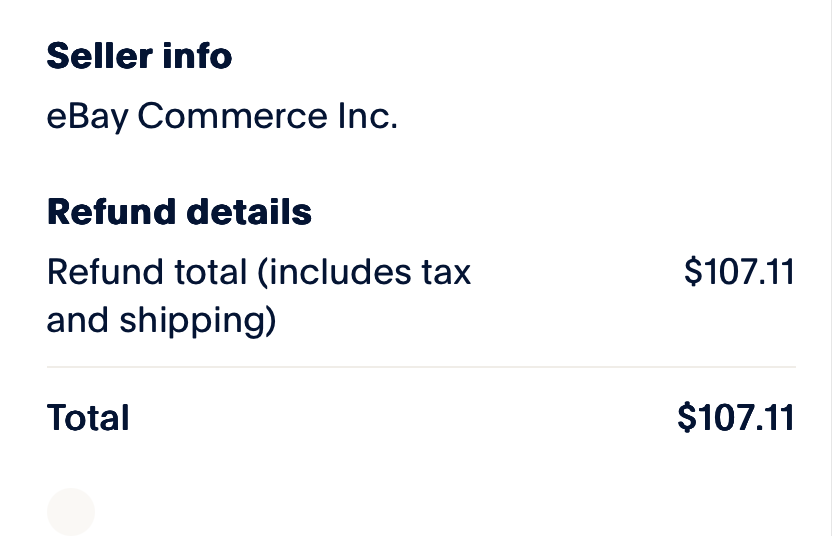Click the dollar sign of the bold Total amount
This screenshot has height=536, width=832.
(x=686, y=417)
